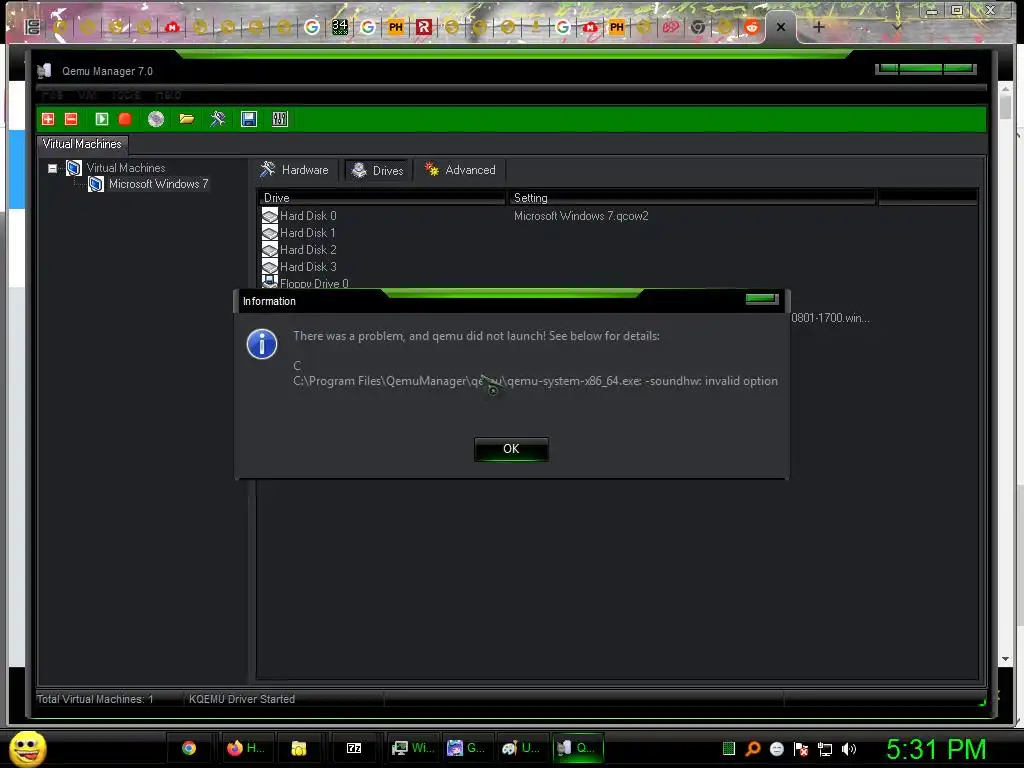This screenshot has width=1024, height=768.
Task: Close the active browser tab
Action: 780,27
